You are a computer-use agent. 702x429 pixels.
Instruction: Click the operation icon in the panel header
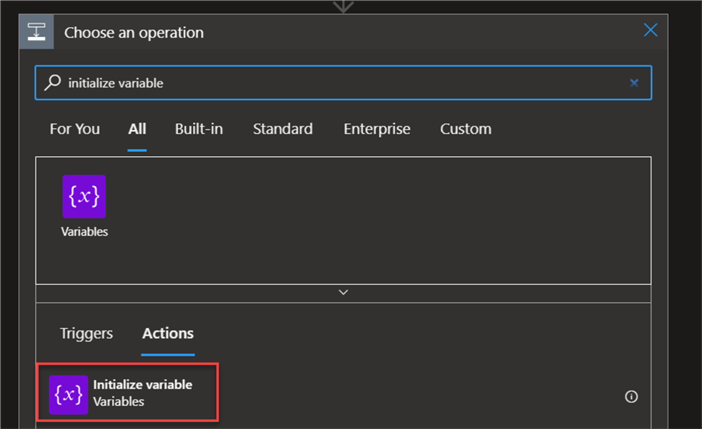click(x=36, y=32)
